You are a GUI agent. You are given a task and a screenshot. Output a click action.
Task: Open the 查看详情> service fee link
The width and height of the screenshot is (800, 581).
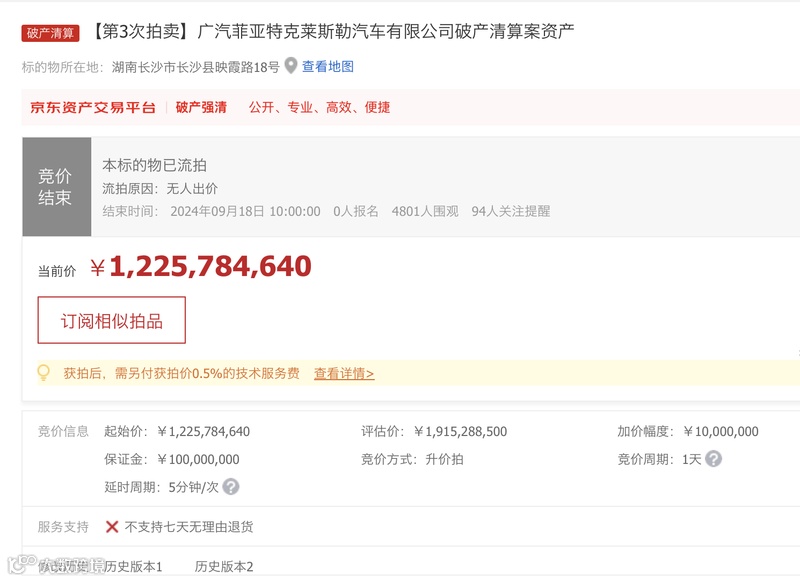(x=344, y=373)
